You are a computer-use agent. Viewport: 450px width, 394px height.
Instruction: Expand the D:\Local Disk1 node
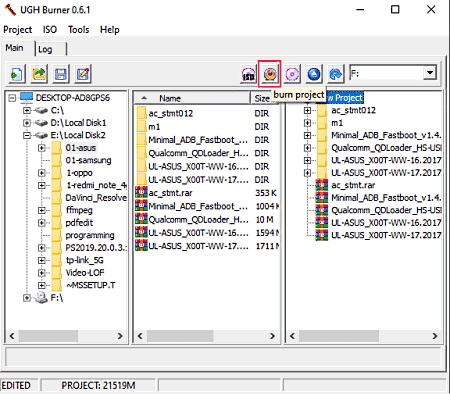27,123
